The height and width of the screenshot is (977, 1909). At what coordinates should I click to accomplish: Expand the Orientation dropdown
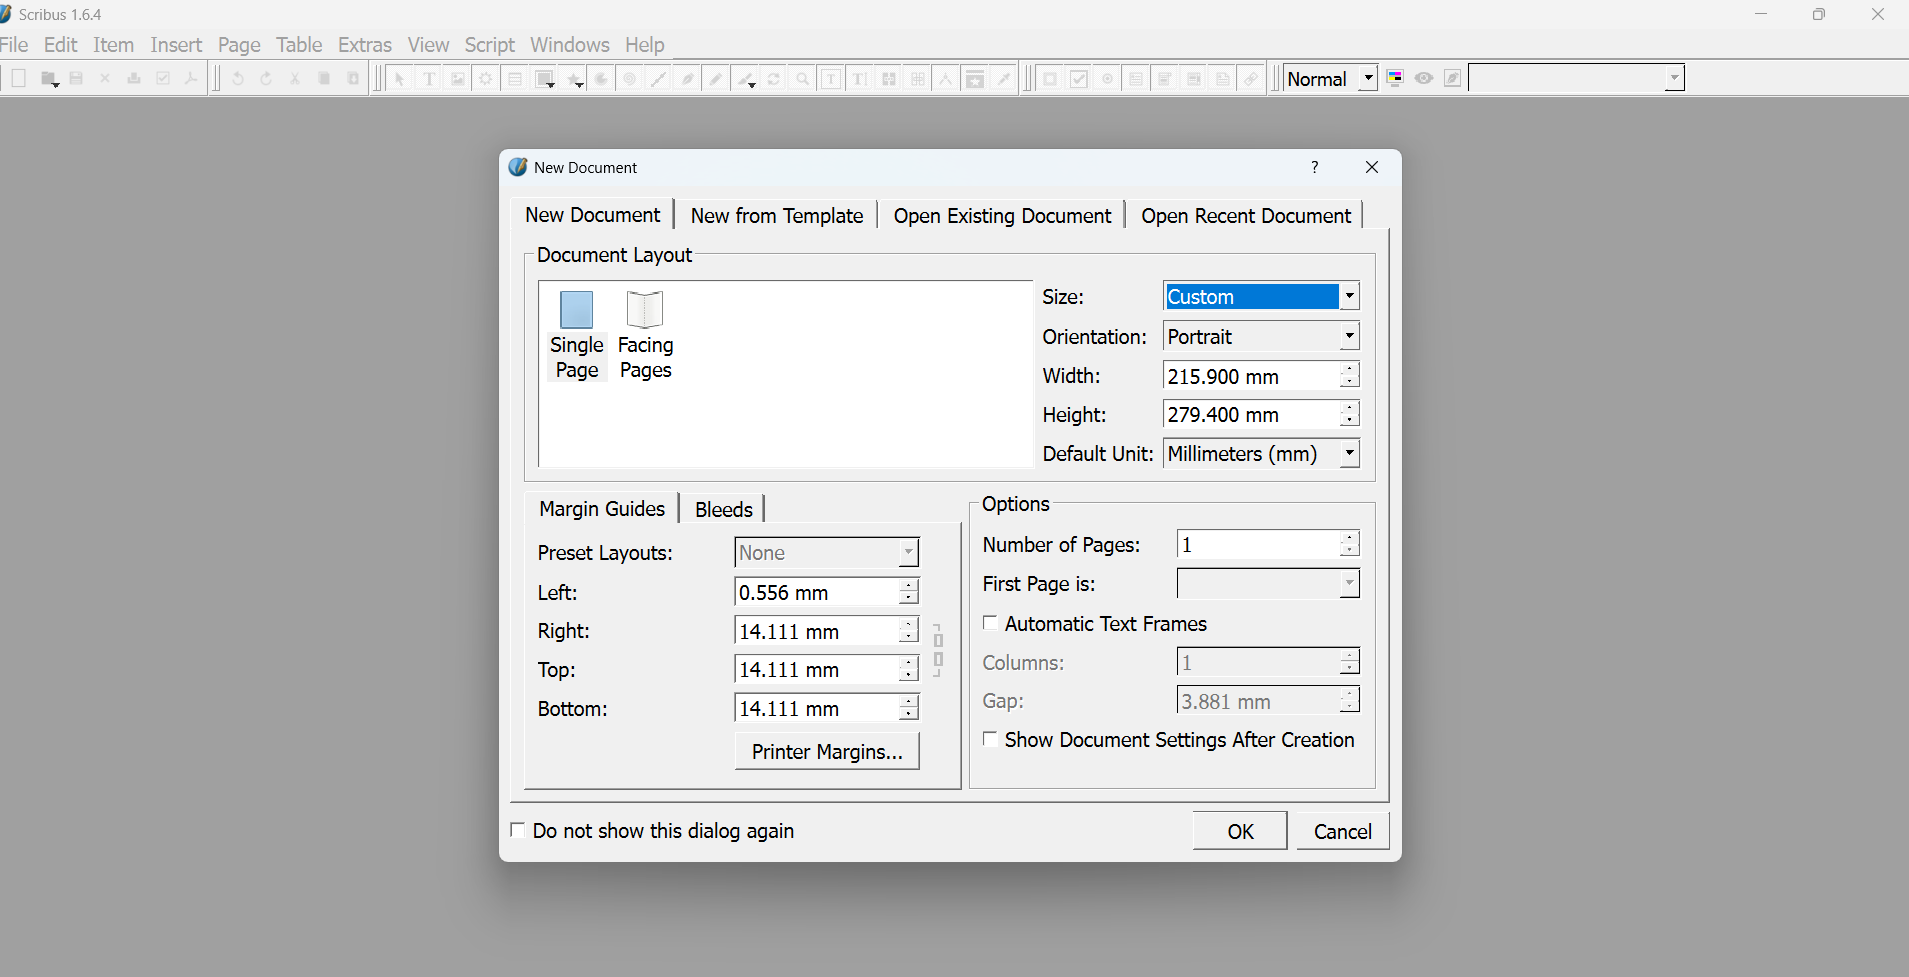(1349, 336)
